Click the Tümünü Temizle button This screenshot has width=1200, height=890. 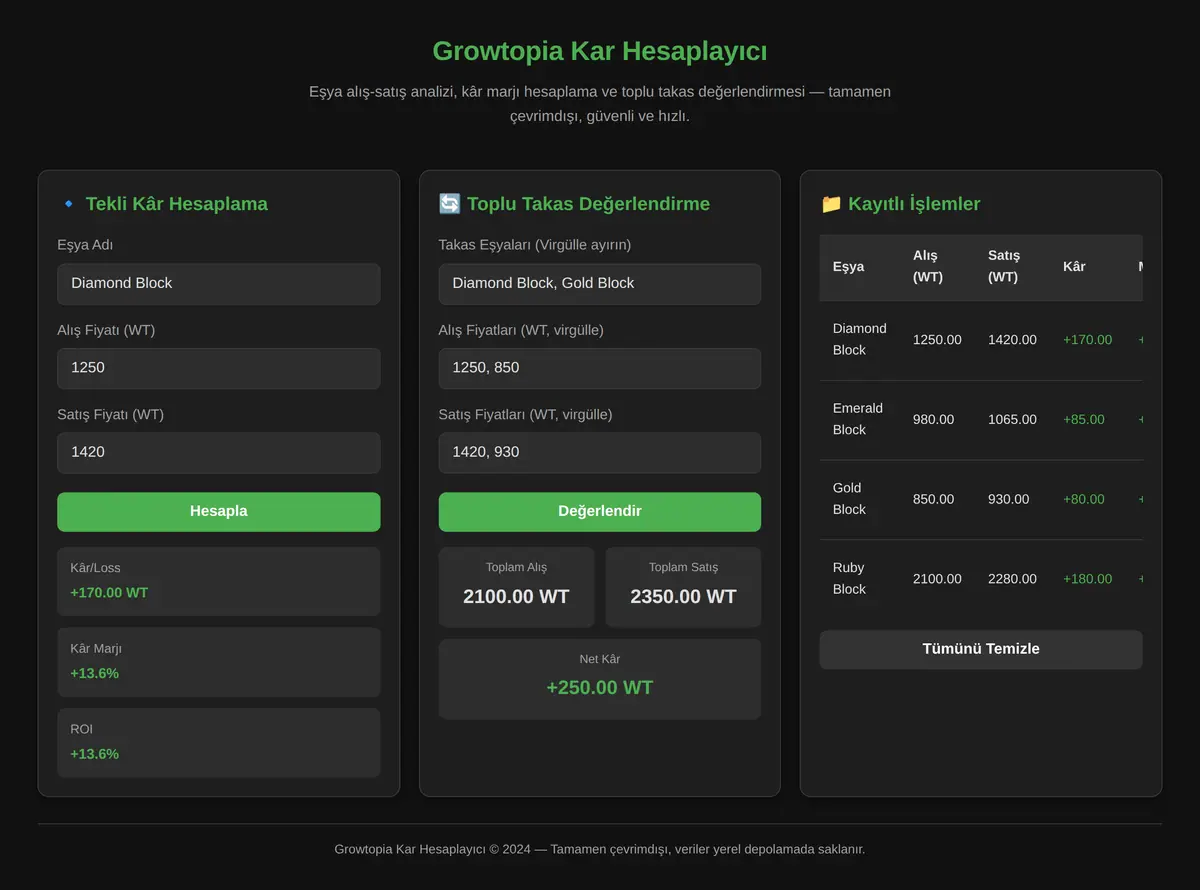pos(980,649)
